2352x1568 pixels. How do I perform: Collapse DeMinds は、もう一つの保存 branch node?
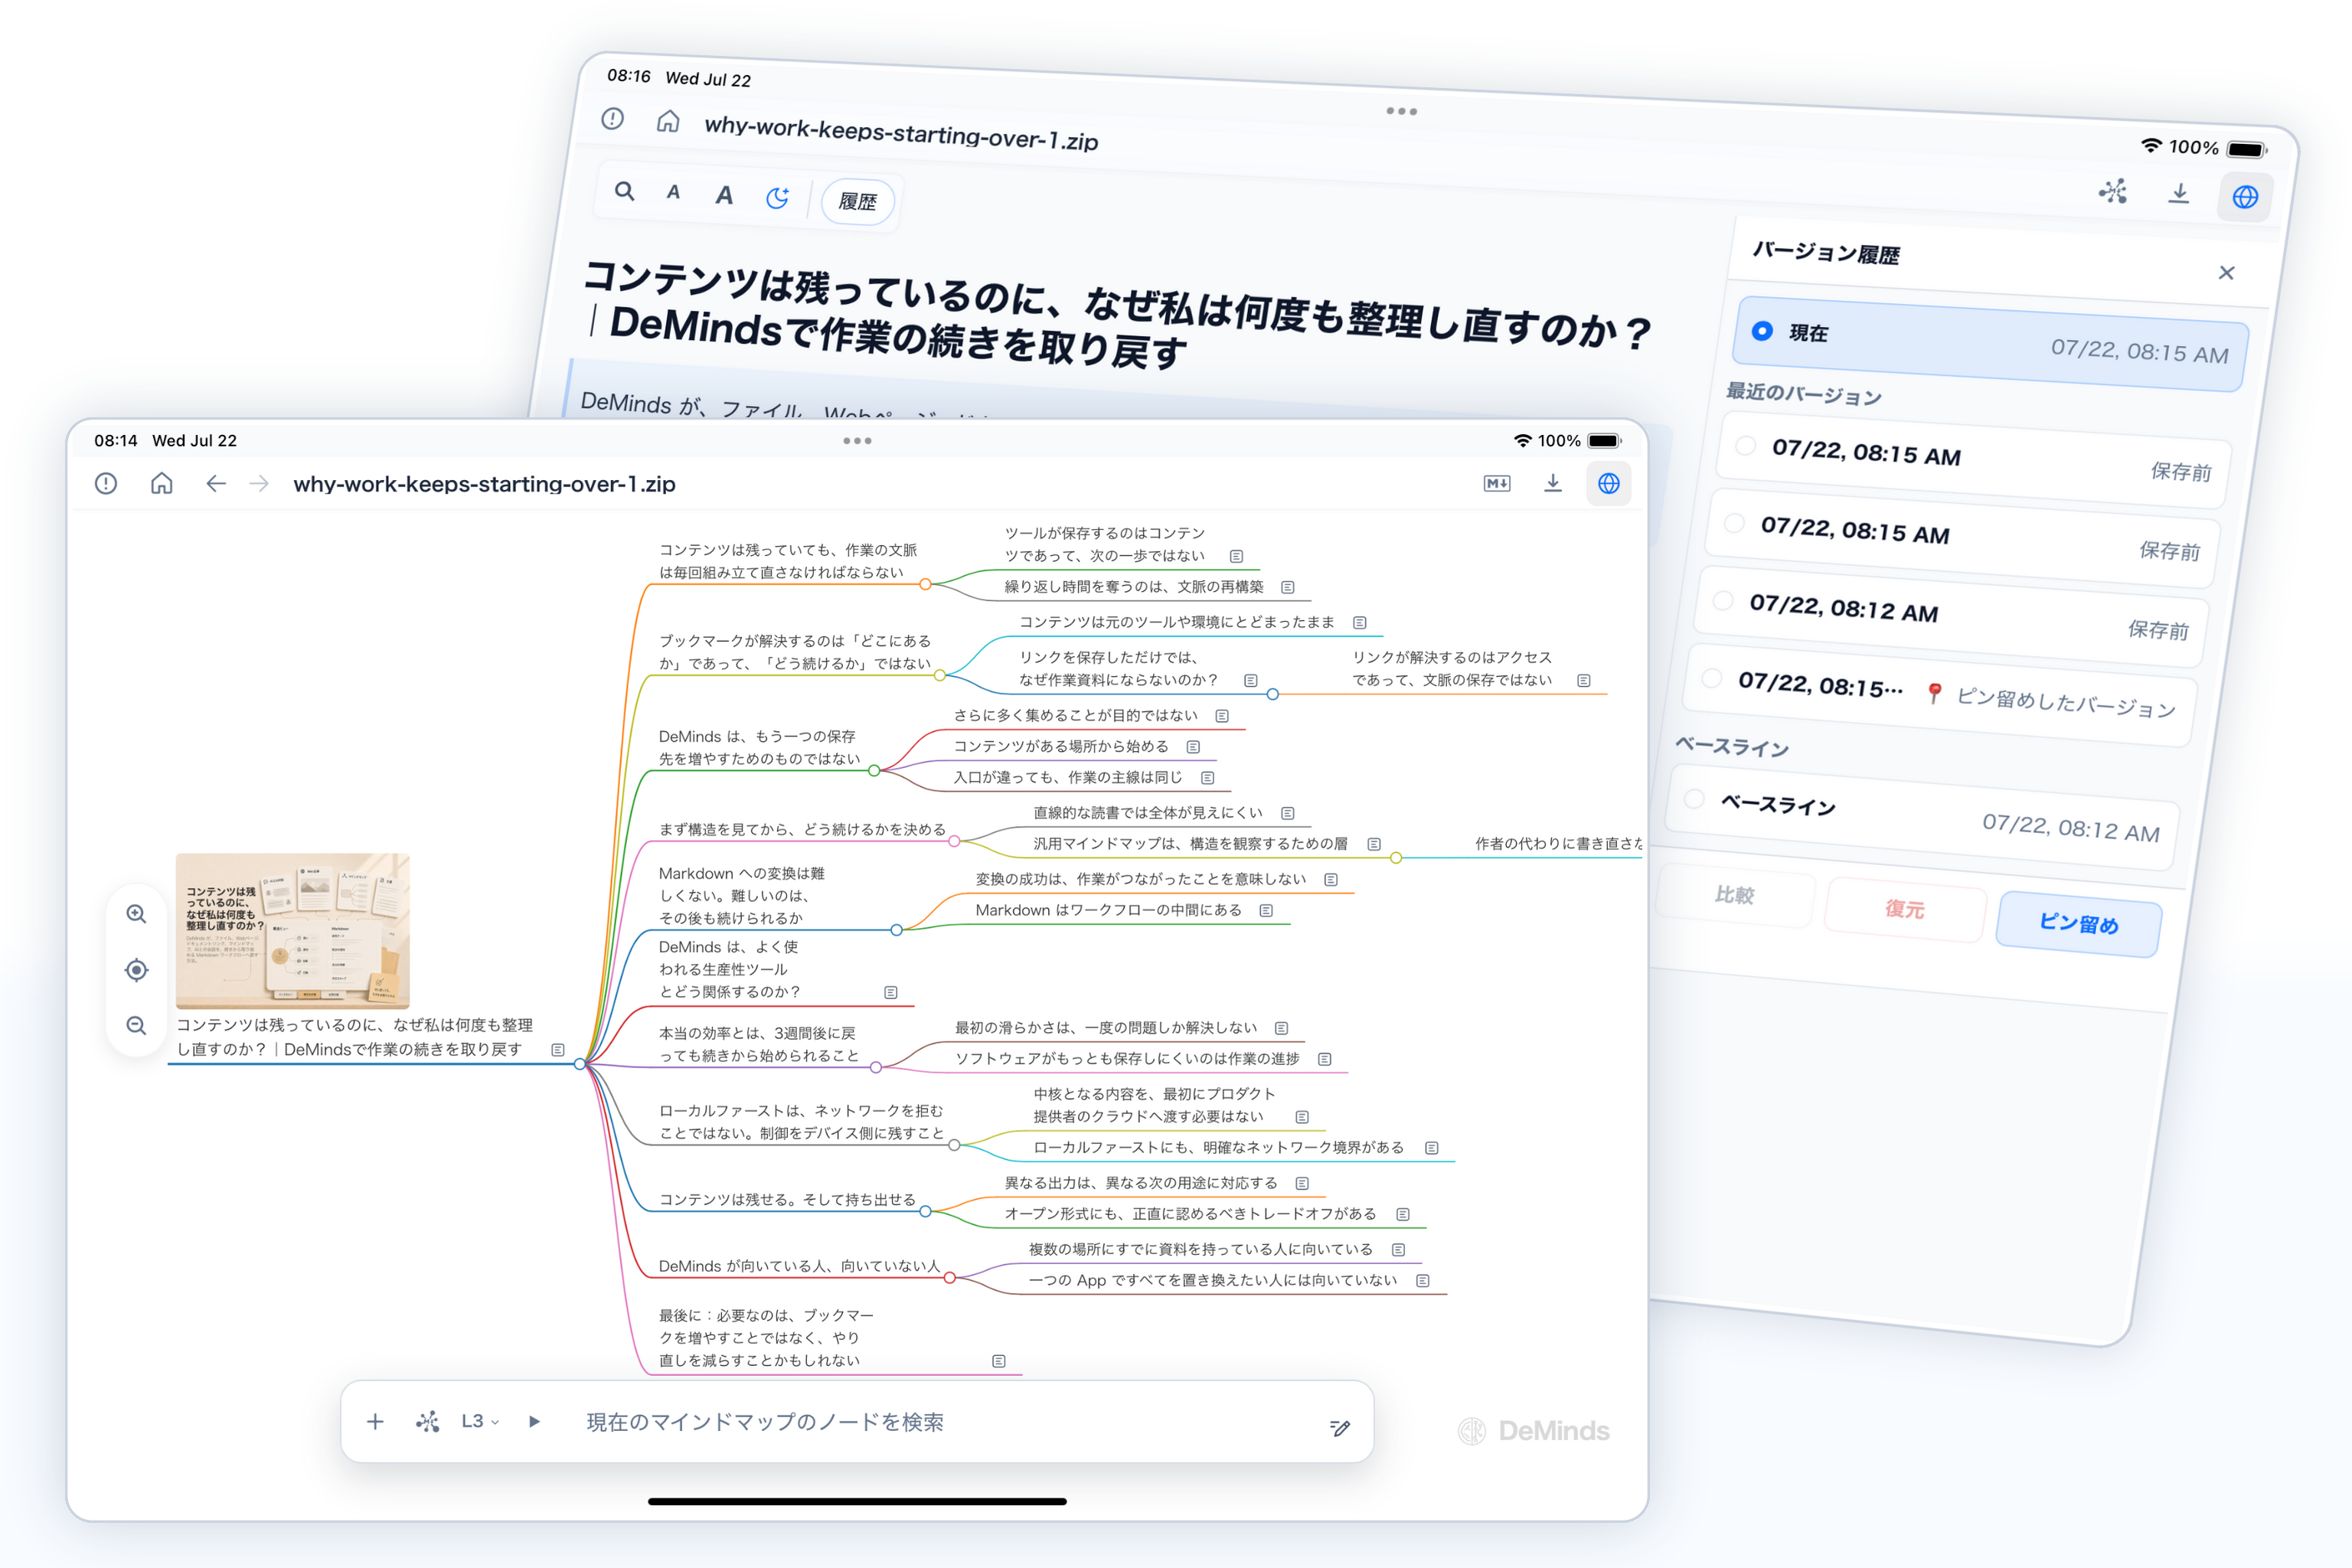[875, 771]
